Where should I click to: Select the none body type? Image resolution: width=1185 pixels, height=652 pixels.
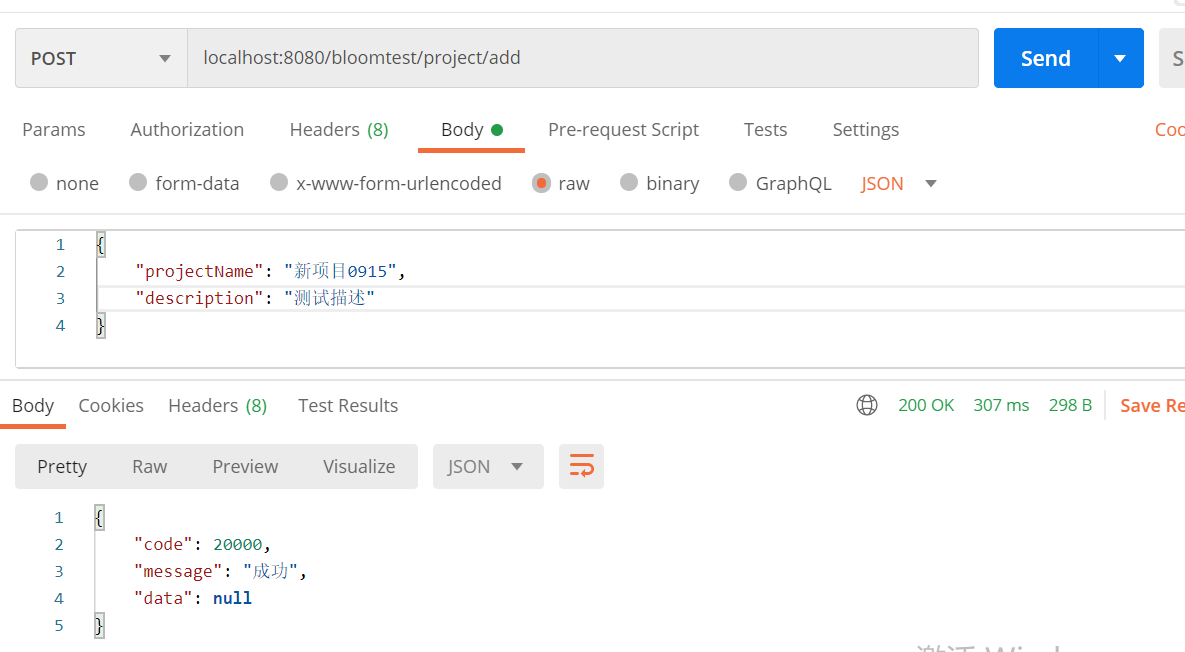39,182
